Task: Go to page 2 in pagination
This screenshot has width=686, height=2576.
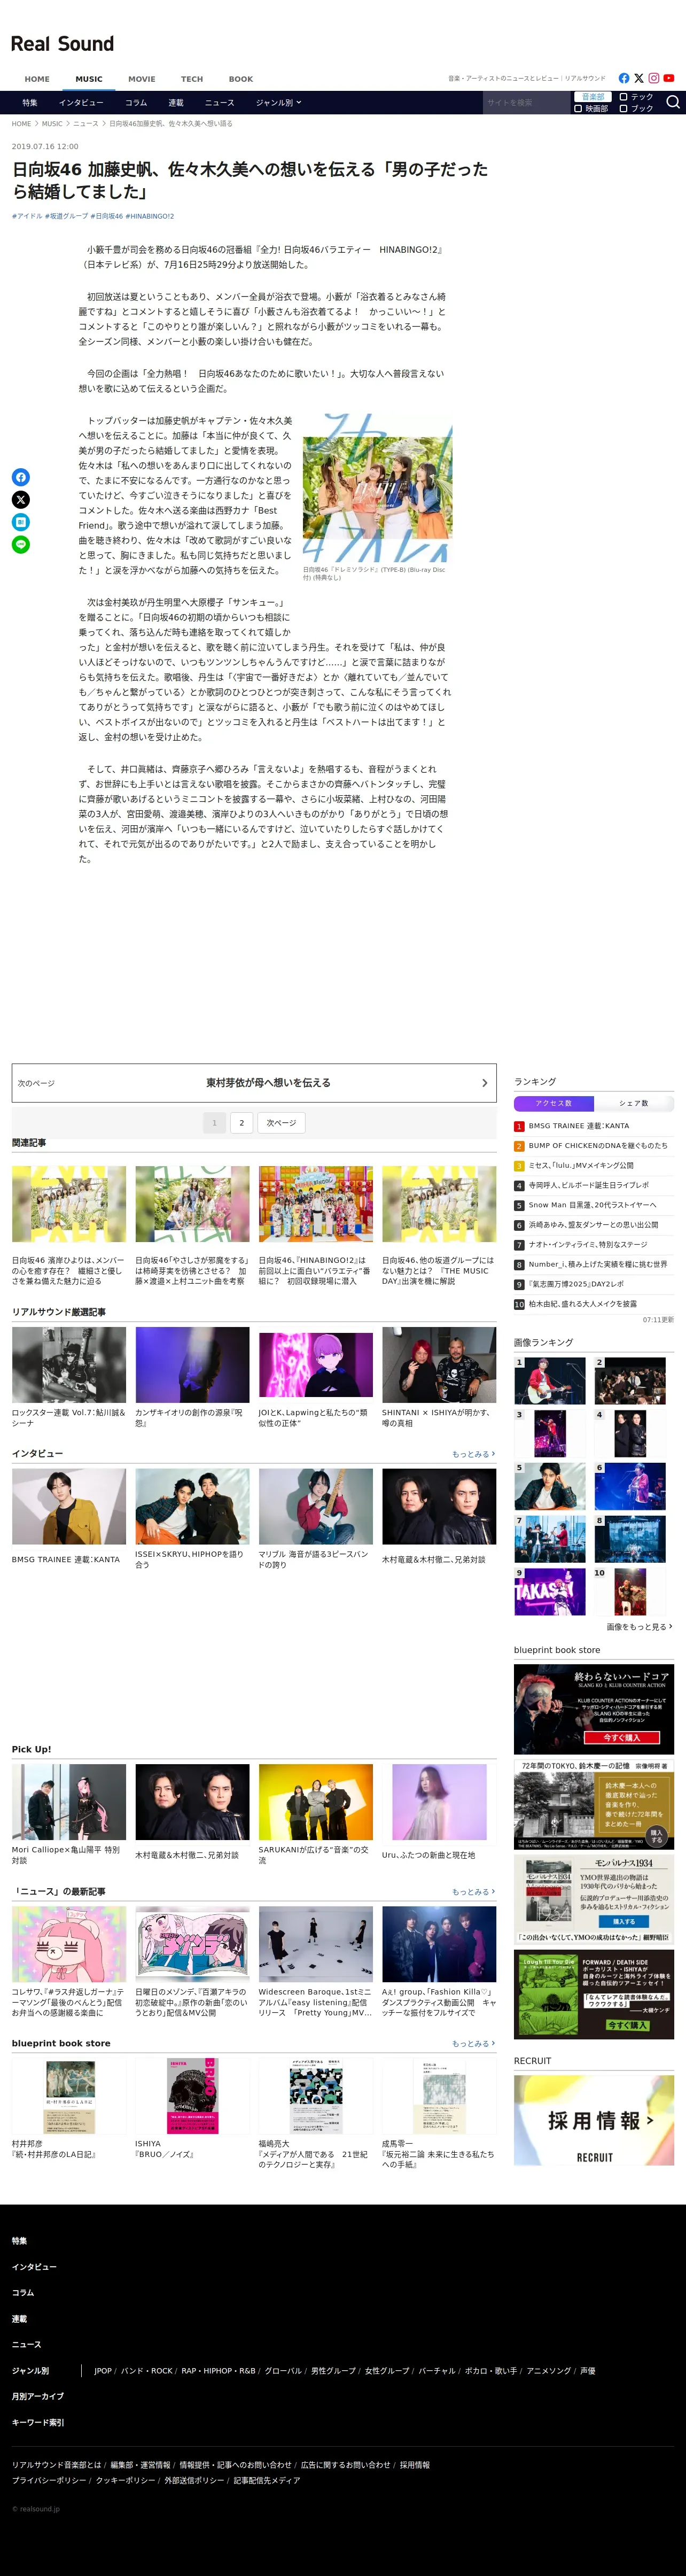Action: tap(241, 1123)
